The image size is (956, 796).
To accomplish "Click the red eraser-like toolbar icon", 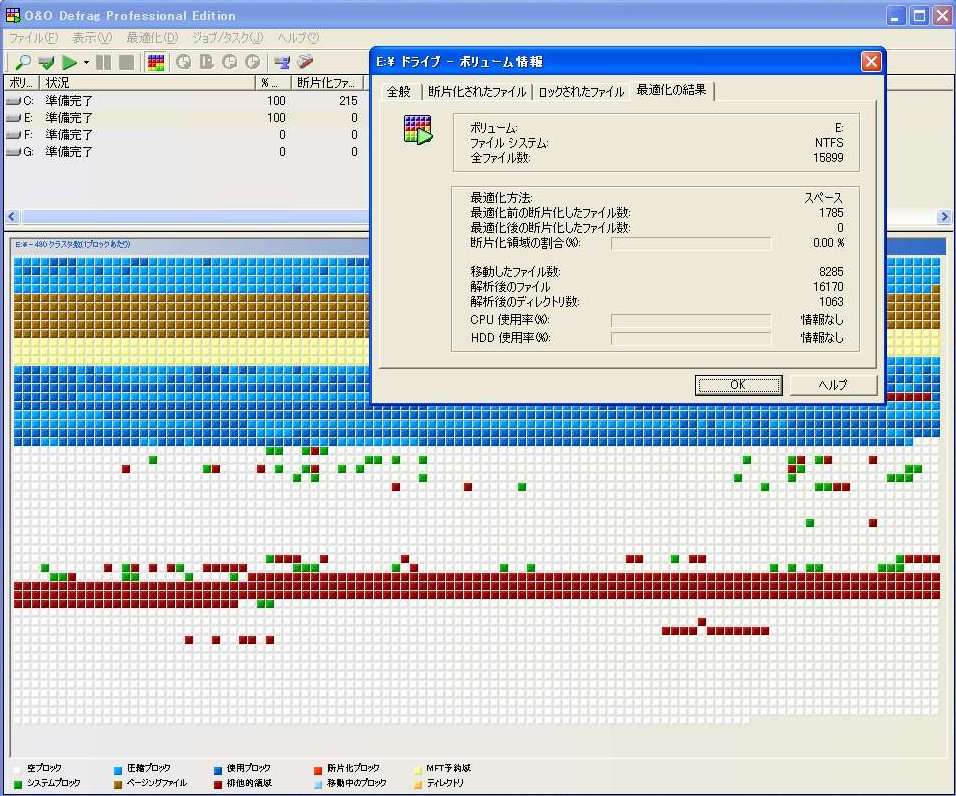I will (x=305, y=61).
